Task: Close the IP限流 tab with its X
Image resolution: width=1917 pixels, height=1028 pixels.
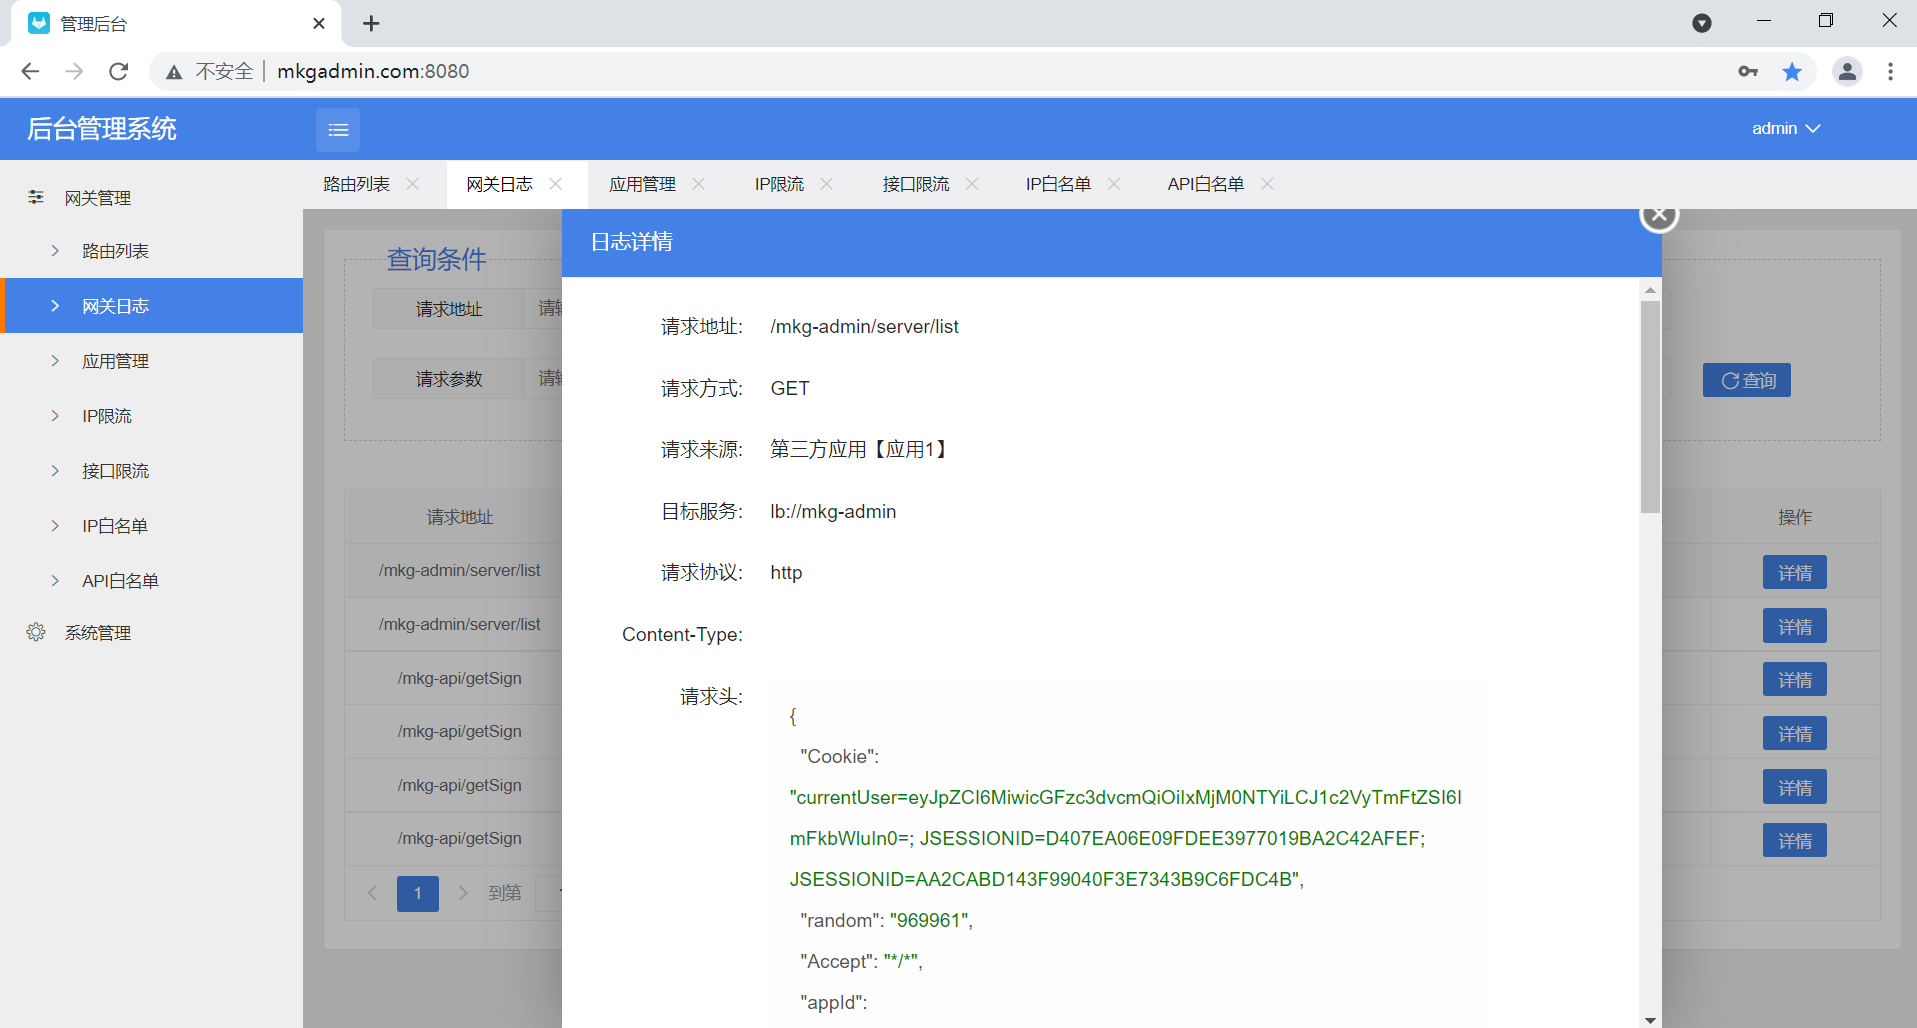Action: click(x=827, y=184)
